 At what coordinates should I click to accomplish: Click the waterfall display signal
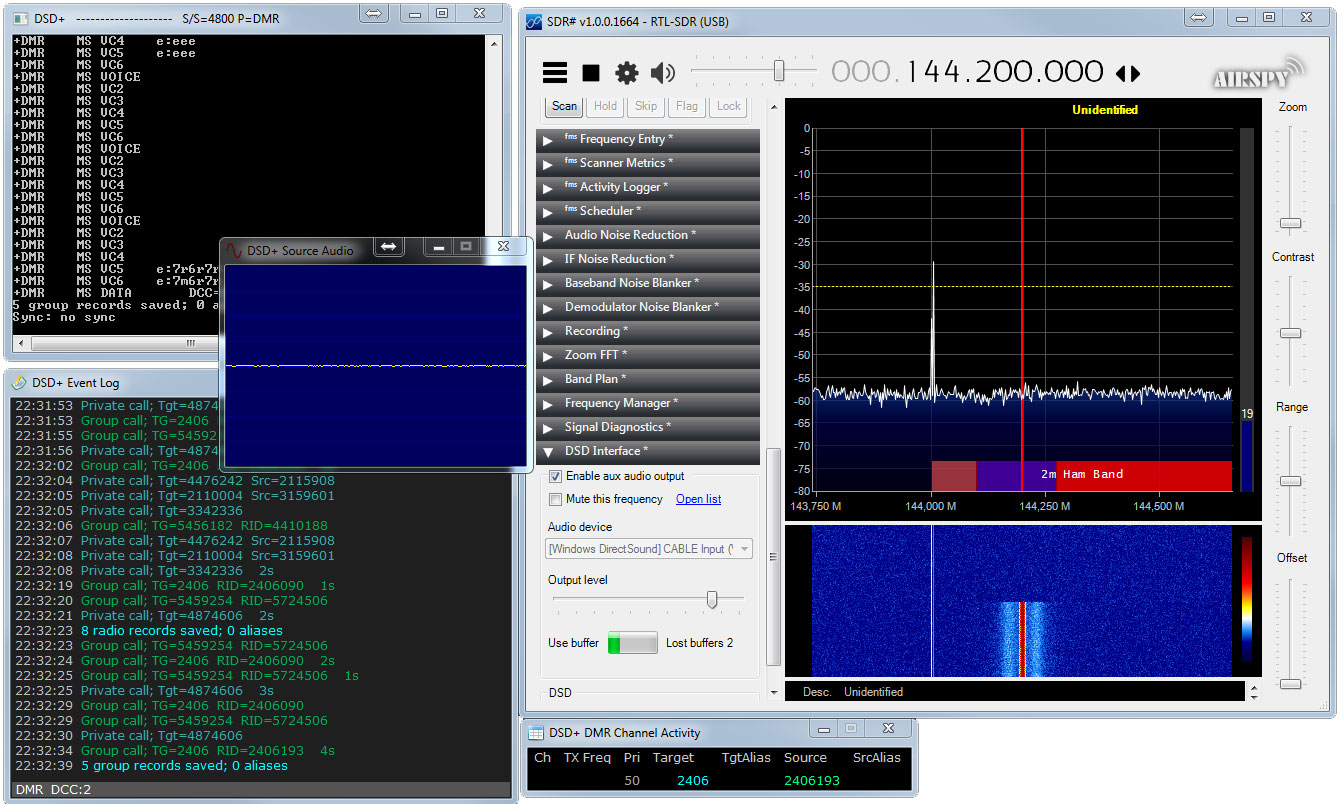1022,638
